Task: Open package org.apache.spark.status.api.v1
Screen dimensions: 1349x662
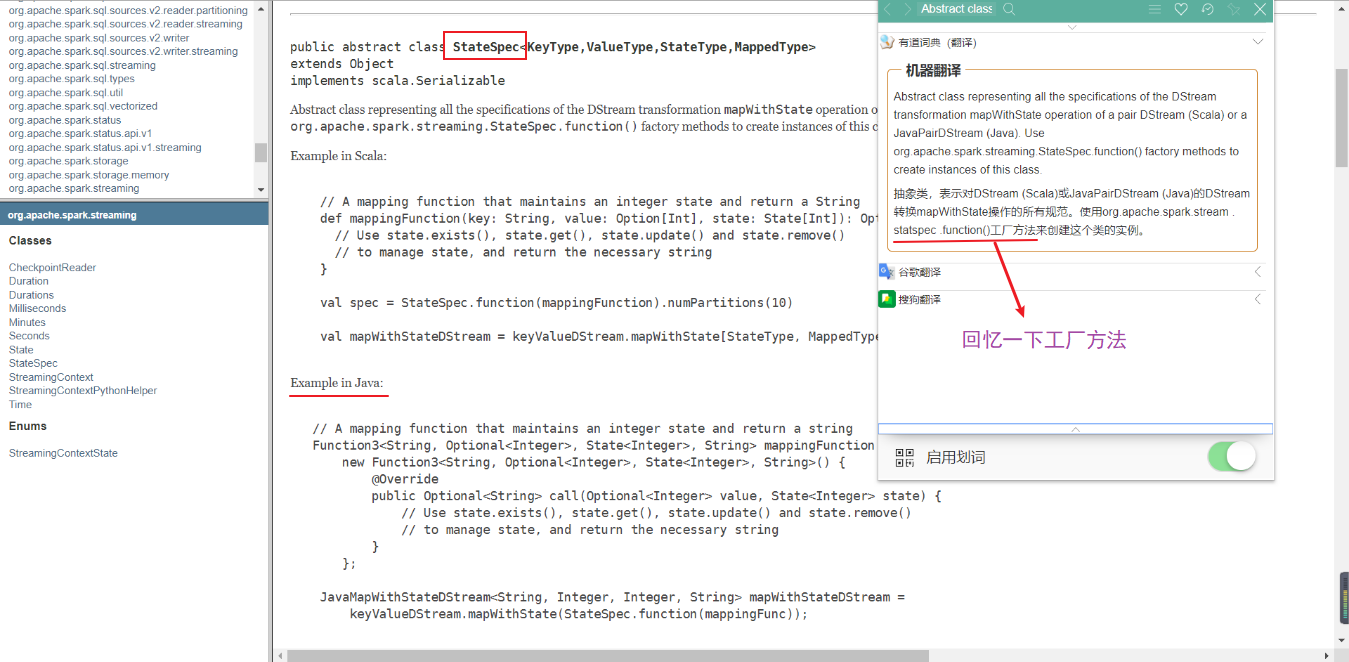Action: 80,133
